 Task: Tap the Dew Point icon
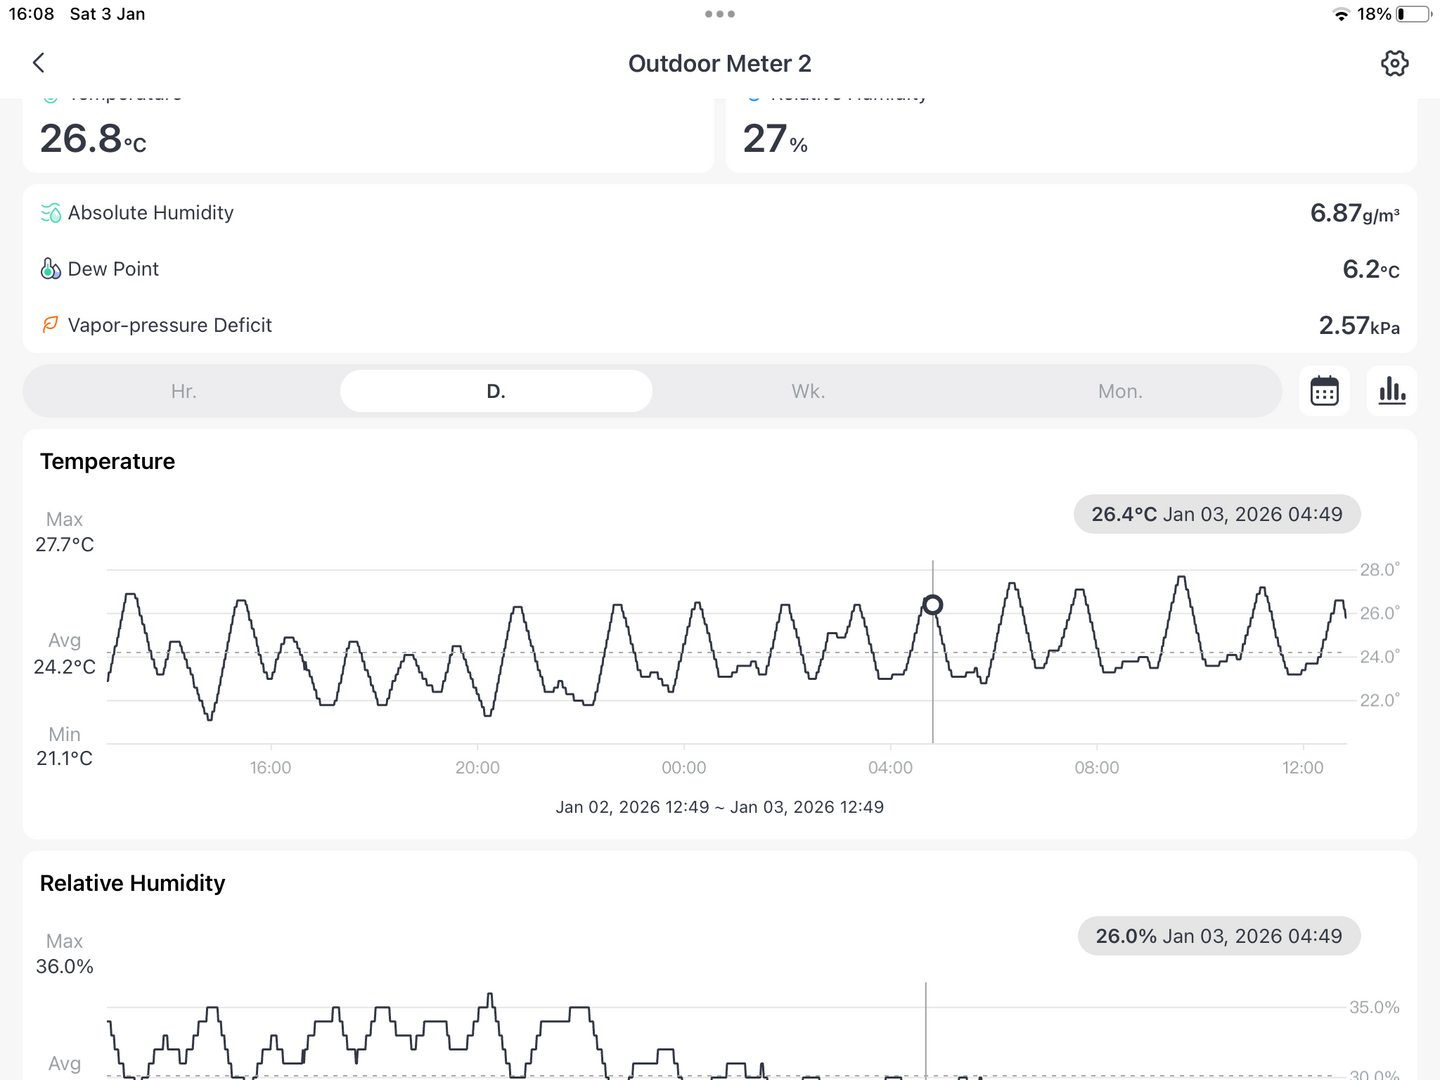pyautogui.click(x=50, y=269)
